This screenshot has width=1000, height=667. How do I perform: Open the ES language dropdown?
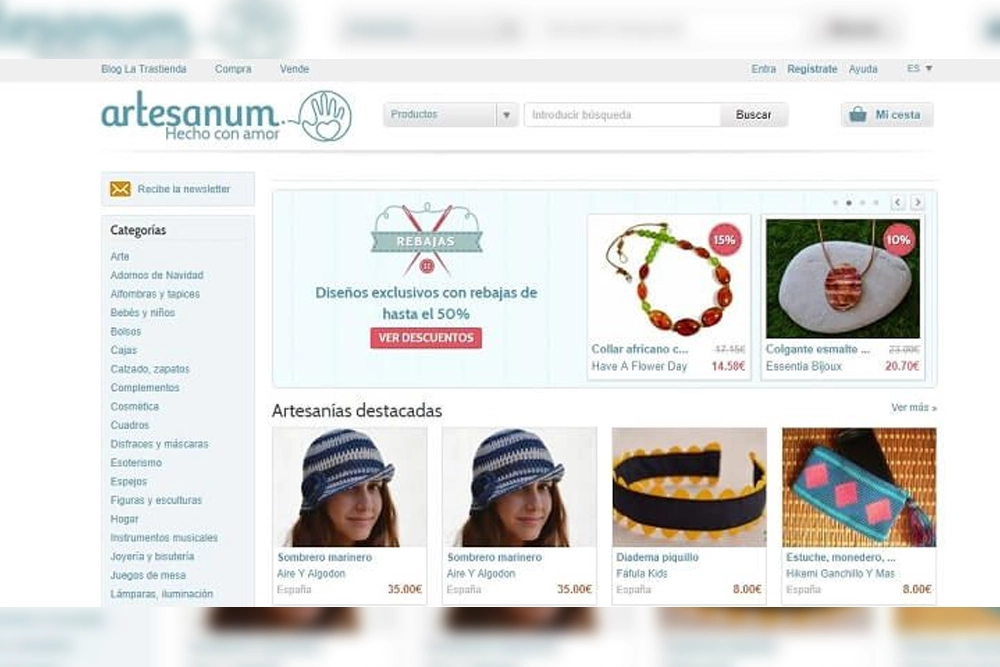coord(920,68)
